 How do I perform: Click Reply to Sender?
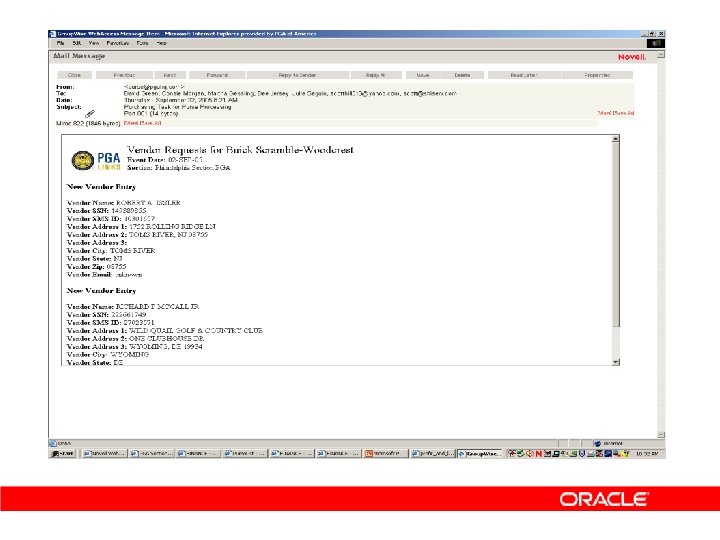(297, 75)
